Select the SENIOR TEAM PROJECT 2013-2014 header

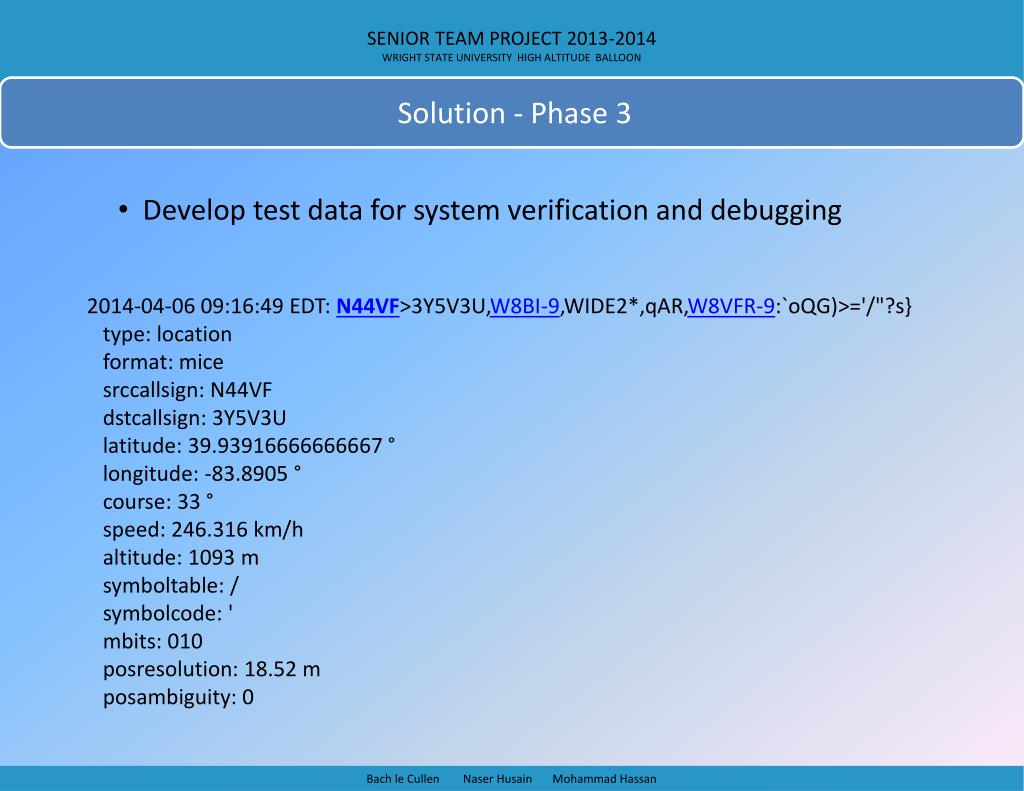(511, 39)
